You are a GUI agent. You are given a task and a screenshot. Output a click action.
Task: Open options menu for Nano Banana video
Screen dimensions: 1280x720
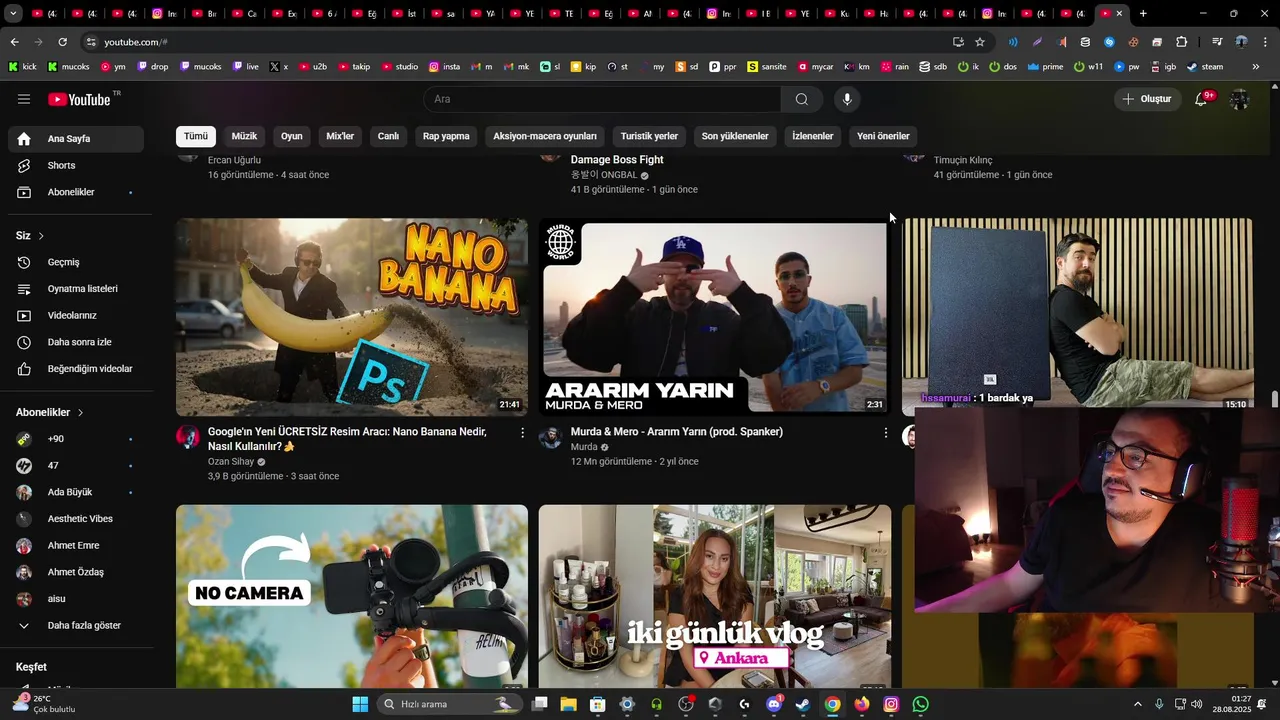[x=522, y=433]
